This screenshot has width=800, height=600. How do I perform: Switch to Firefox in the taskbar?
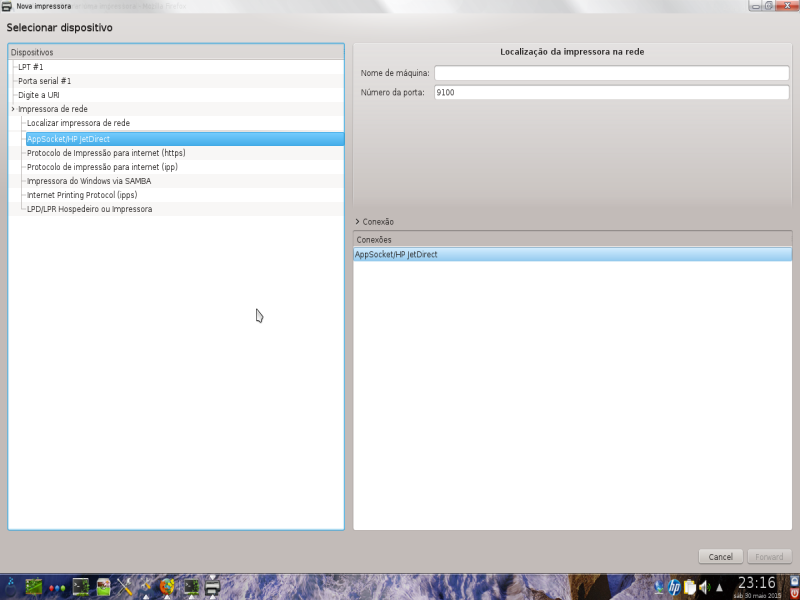point(167,587)
